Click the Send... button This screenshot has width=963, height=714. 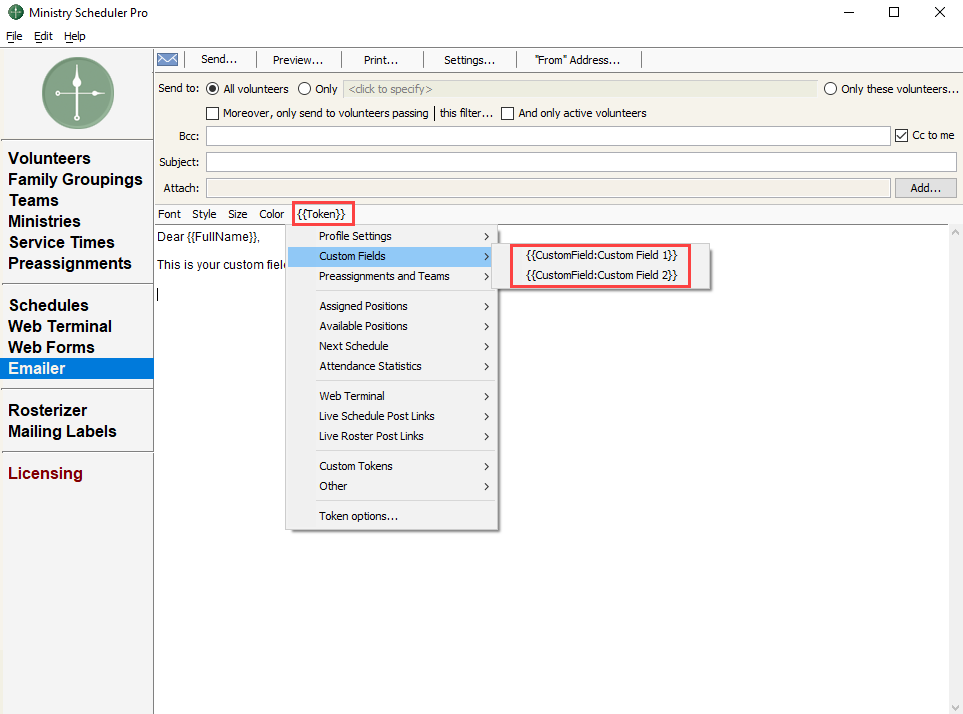tap(219, 60)
